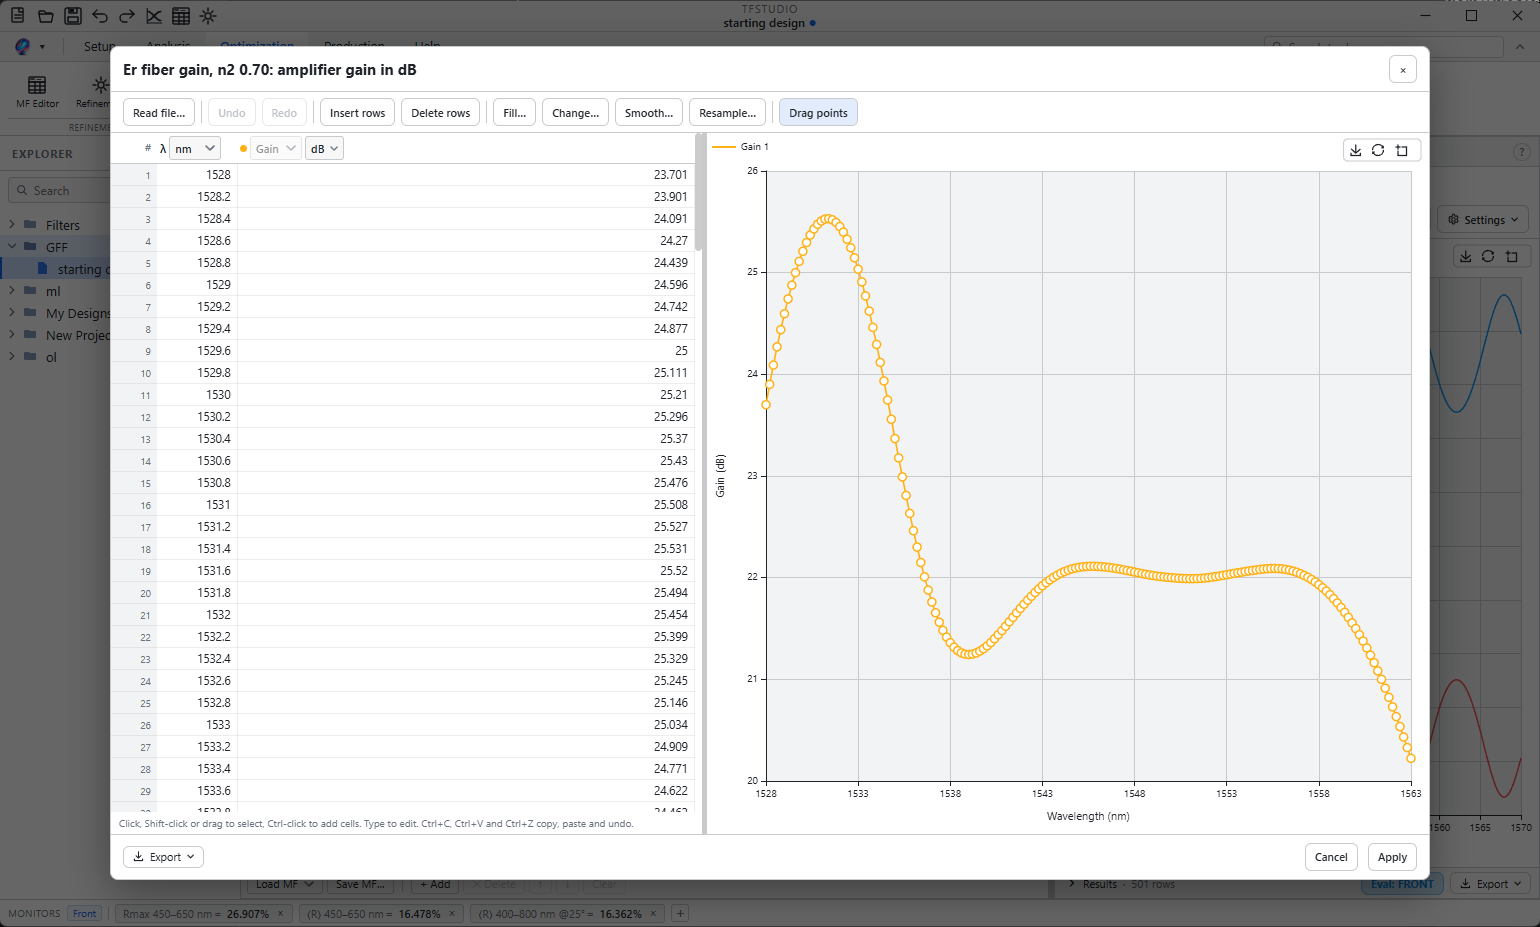Open the dB unit dropdown

point(324,148)
